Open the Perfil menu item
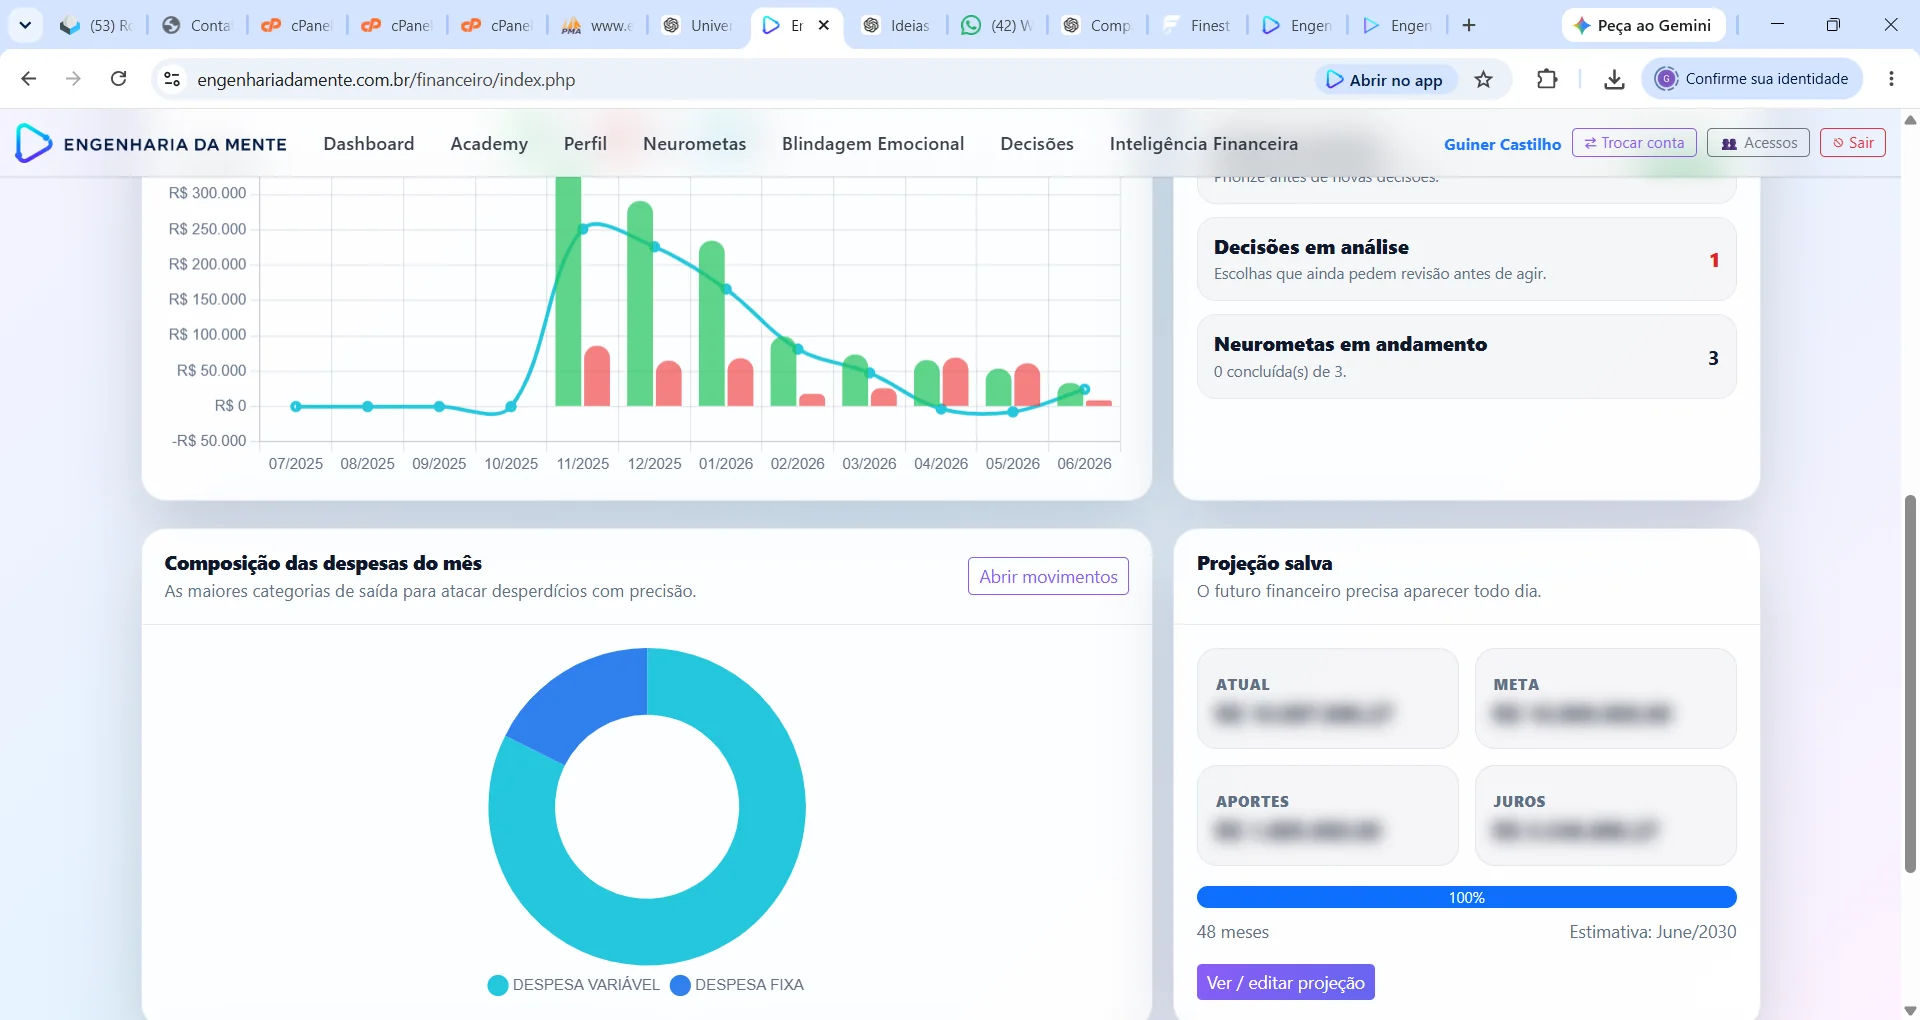The width and height of the screenshot is (1920, 1020). [x=585, y=144]
